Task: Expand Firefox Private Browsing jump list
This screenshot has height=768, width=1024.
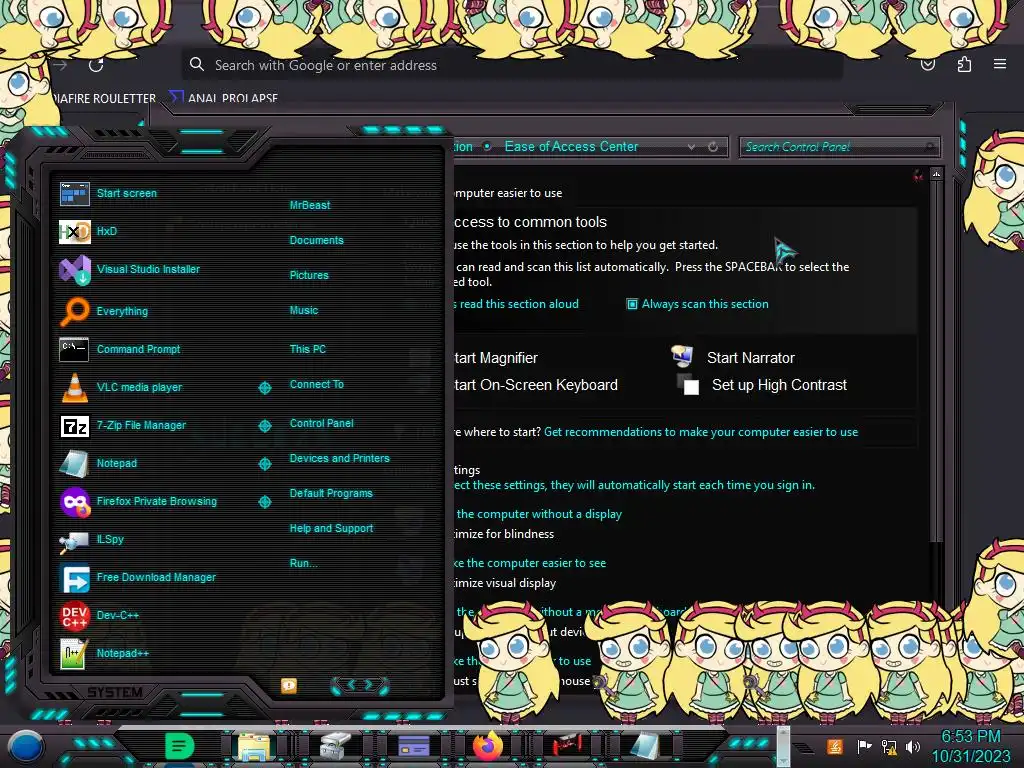Action: tap(264, 502)
